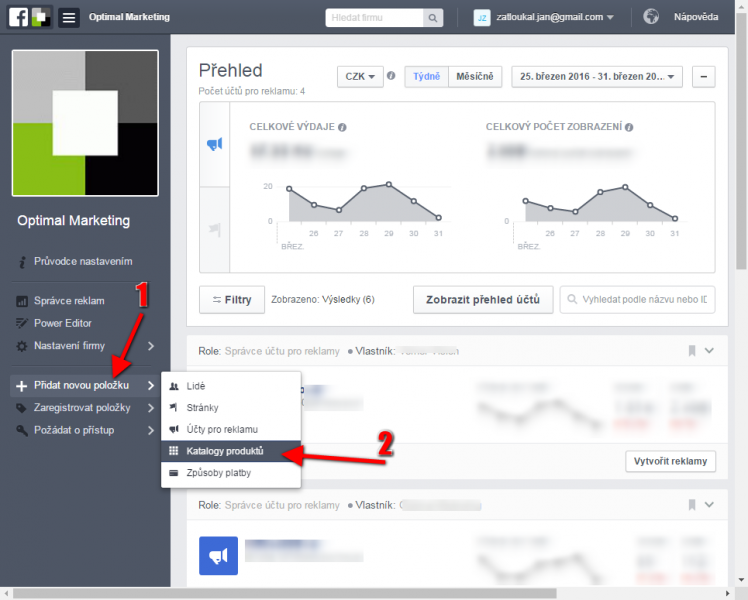The height and width of the screenshot is (600, 748).
Task: Expand Požádat o přístup submenu arrow
Action: (151, 430)
